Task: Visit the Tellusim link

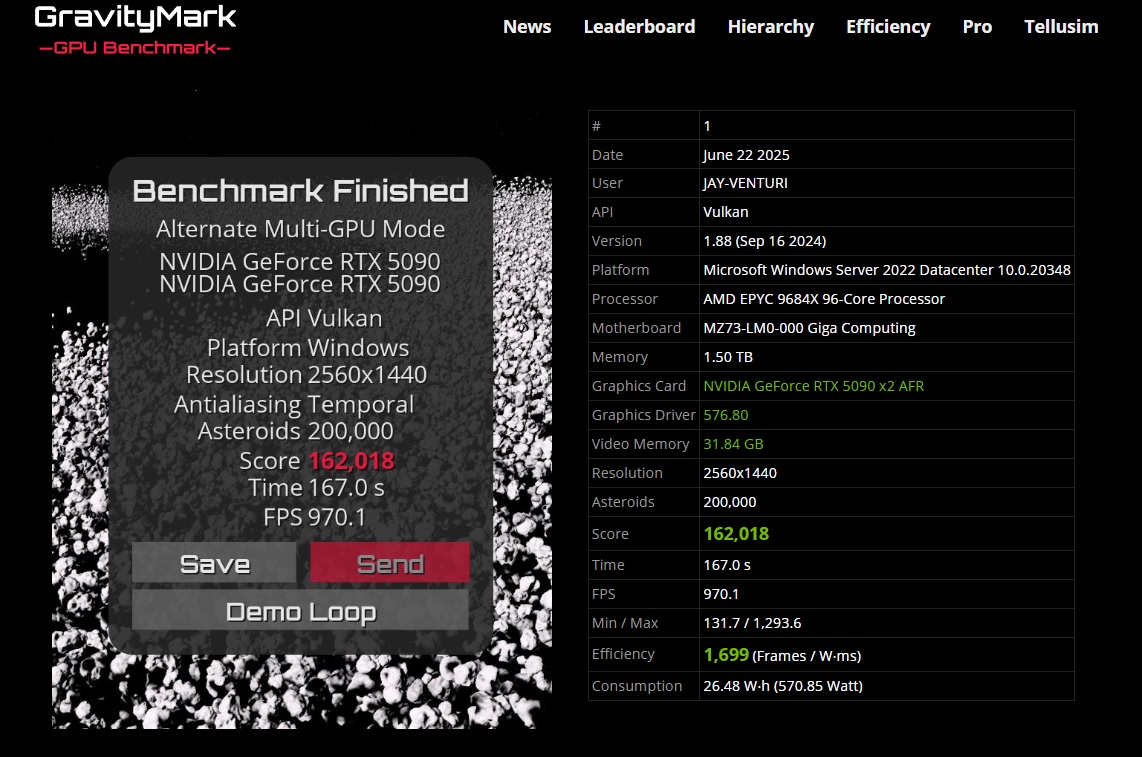Action: (1061, 27)
